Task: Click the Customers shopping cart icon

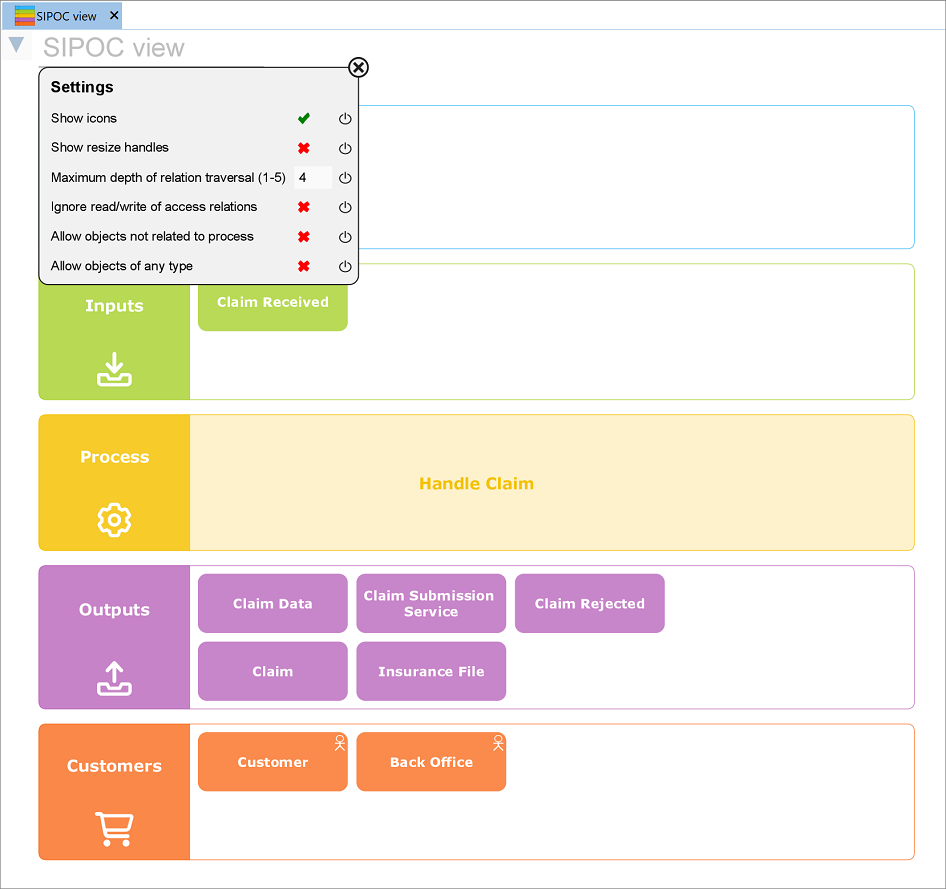Action: 114,828
